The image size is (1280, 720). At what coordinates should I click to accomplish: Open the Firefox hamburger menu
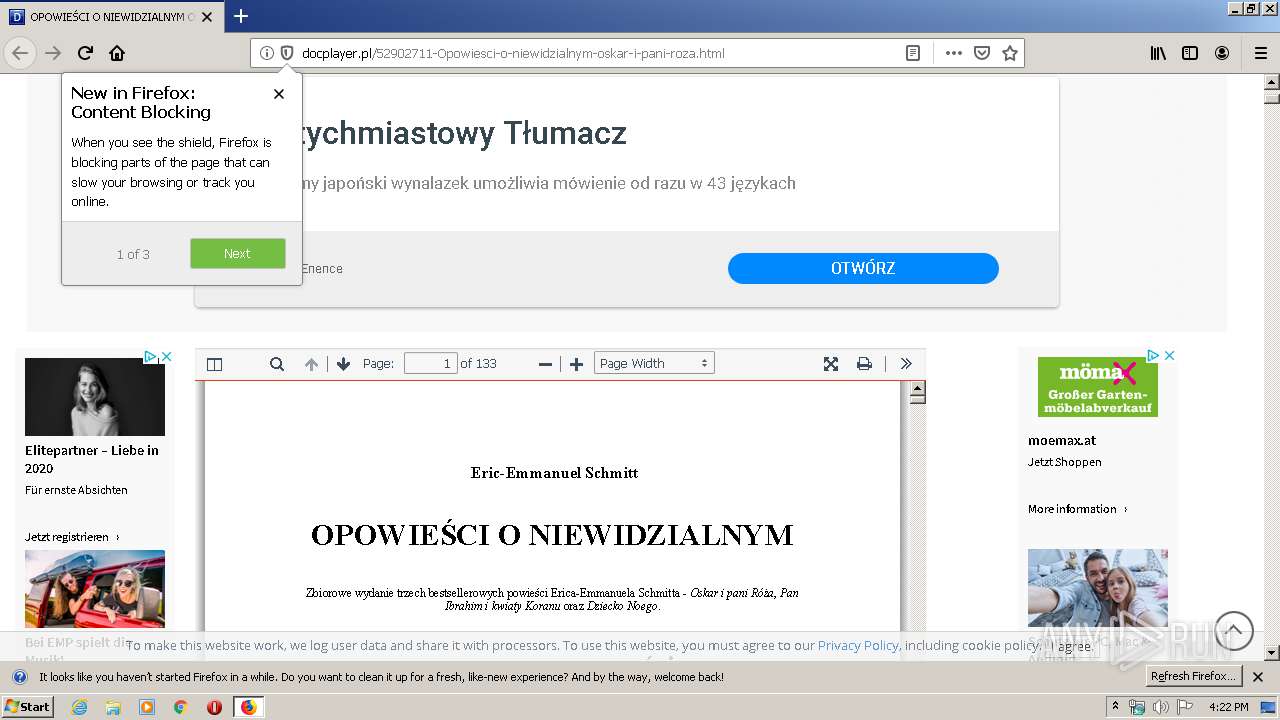pos(1260,53)
